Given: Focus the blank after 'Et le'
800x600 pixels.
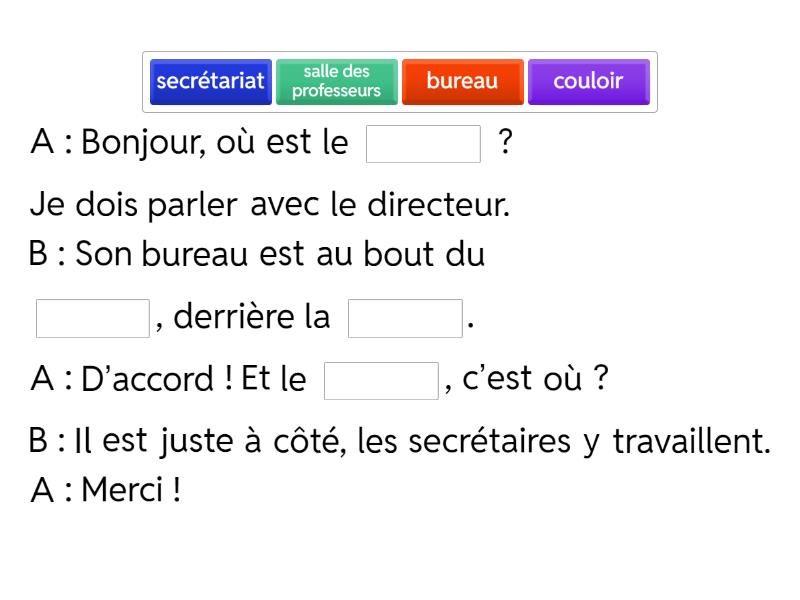Looking at the screenshot, I should pyautogui.click(x=381, y=381).
